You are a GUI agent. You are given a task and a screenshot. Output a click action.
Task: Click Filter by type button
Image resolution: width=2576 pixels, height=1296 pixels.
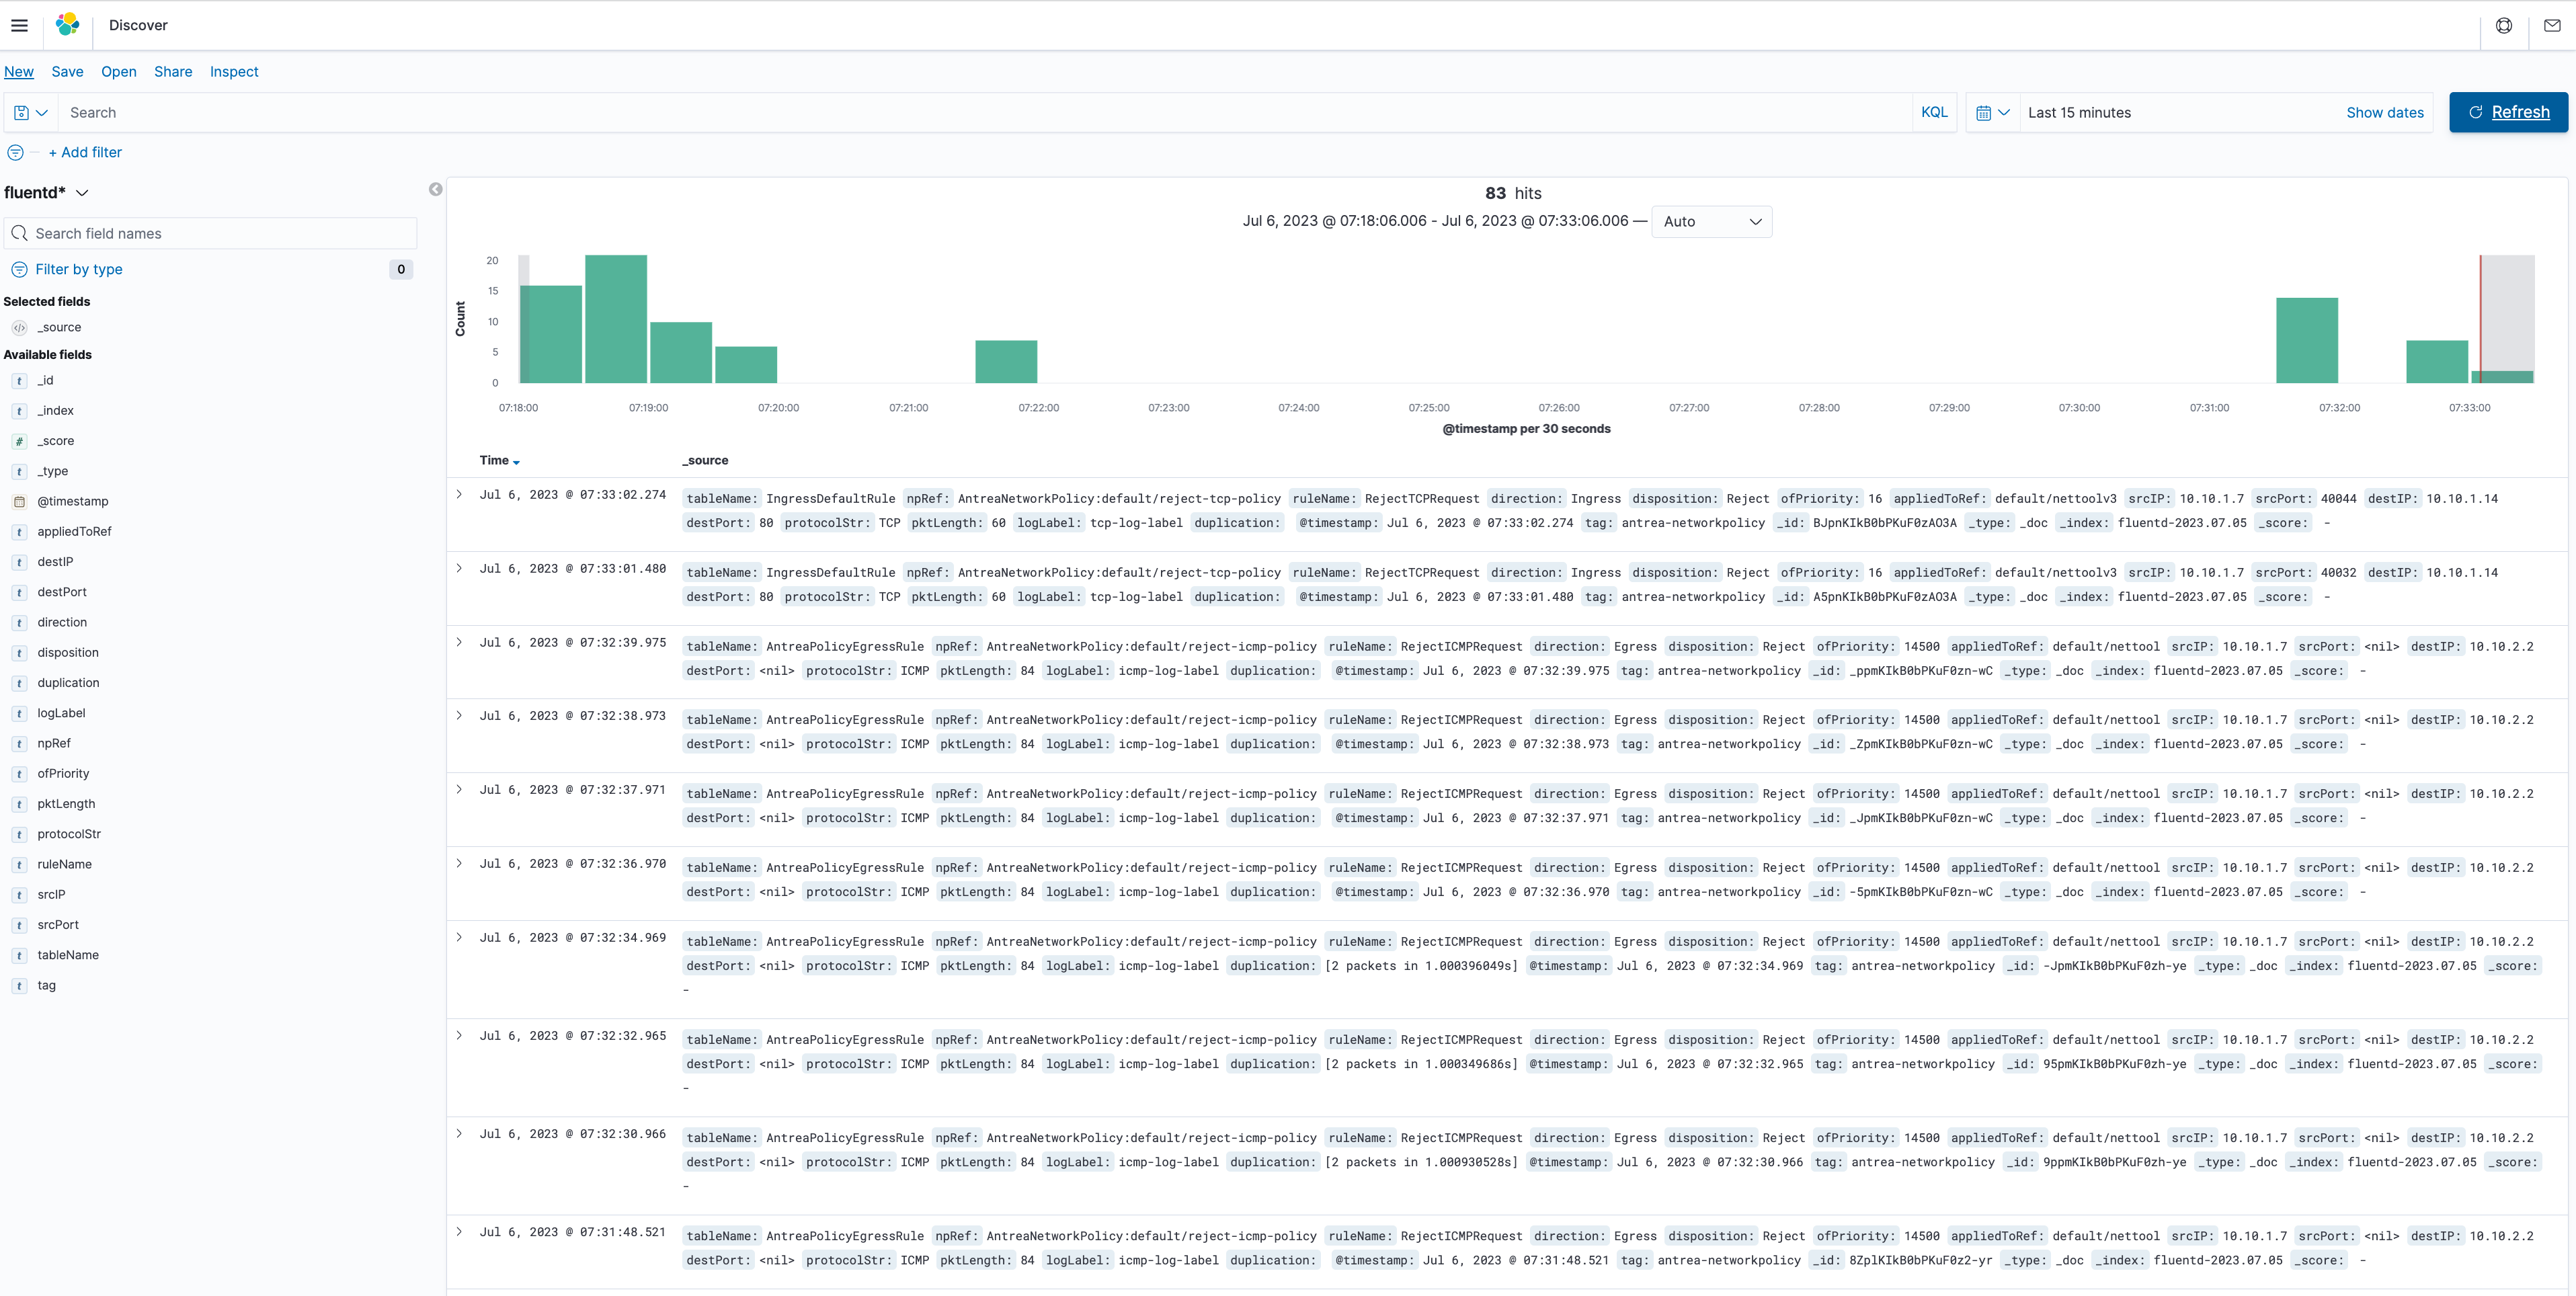[79, 270]
